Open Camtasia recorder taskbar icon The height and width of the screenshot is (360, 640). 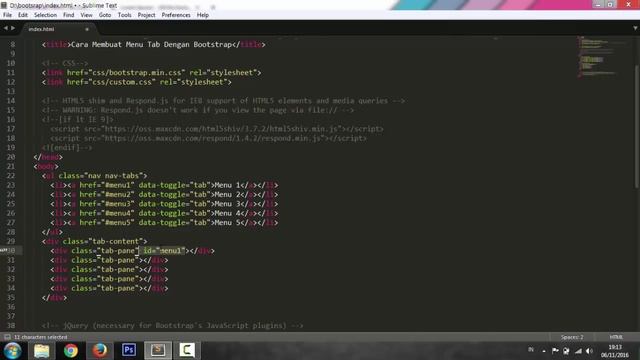pyautogui.click(x=187, y=351)
